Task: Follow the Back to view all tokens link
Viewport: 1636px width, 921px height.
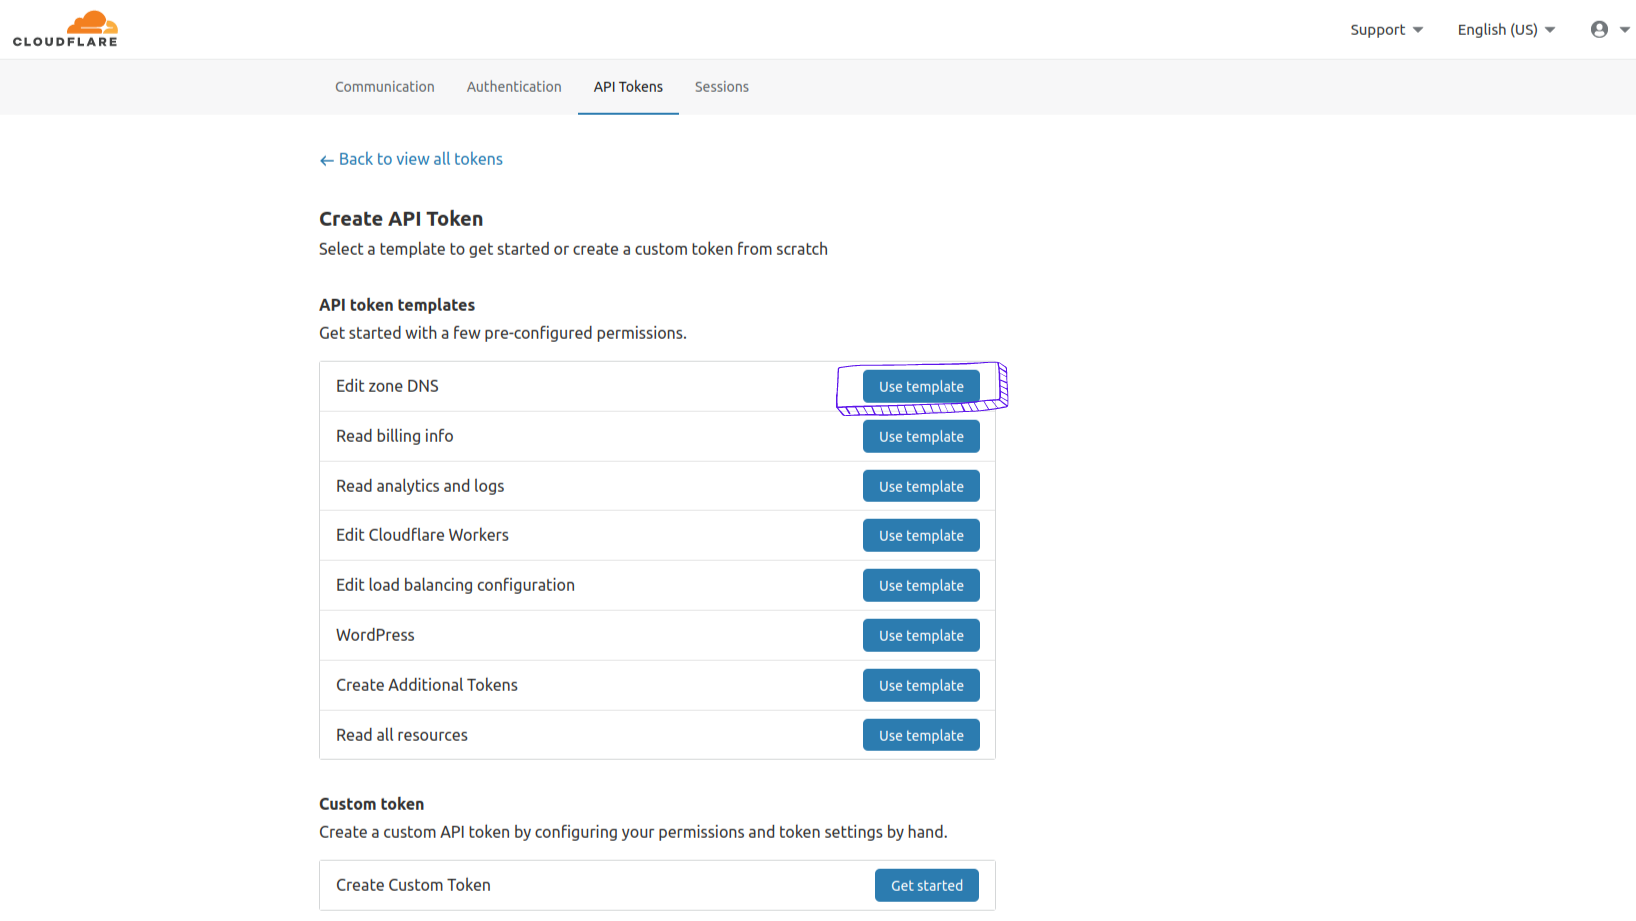Action: point(420,159)
